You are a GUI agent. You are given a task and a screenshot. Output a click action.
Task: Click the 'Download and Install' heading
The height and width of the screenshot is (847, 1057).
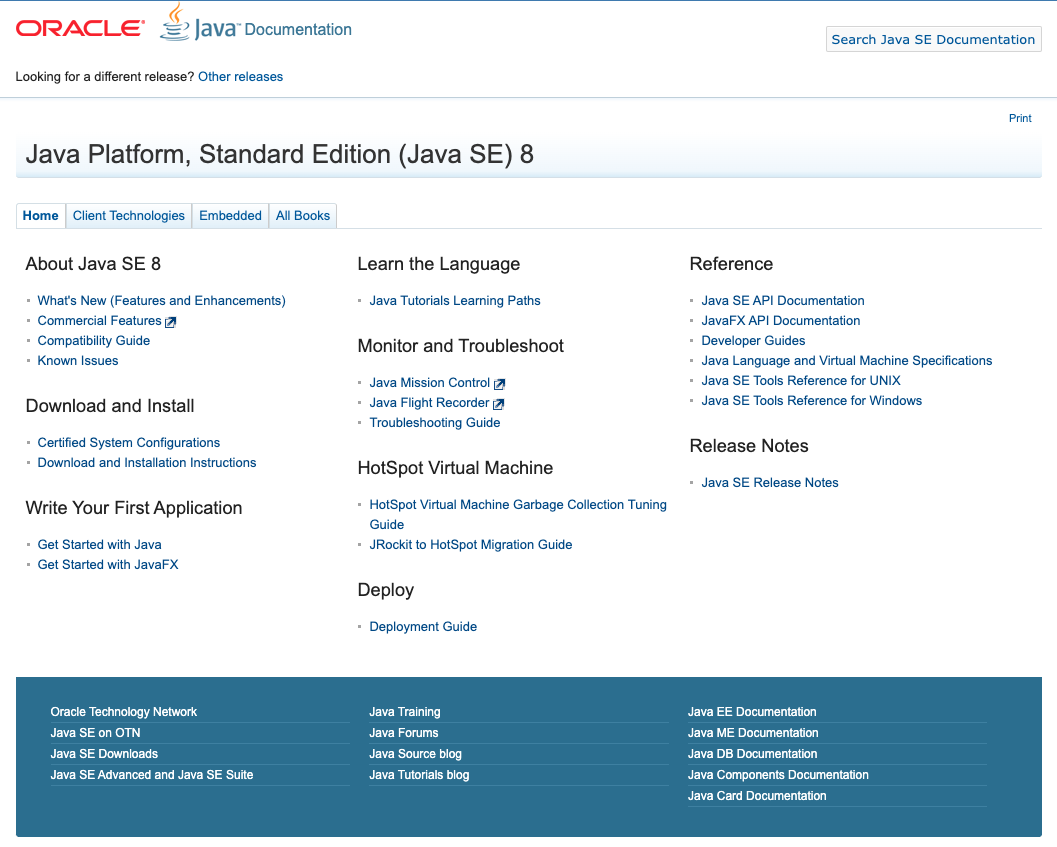110,406
